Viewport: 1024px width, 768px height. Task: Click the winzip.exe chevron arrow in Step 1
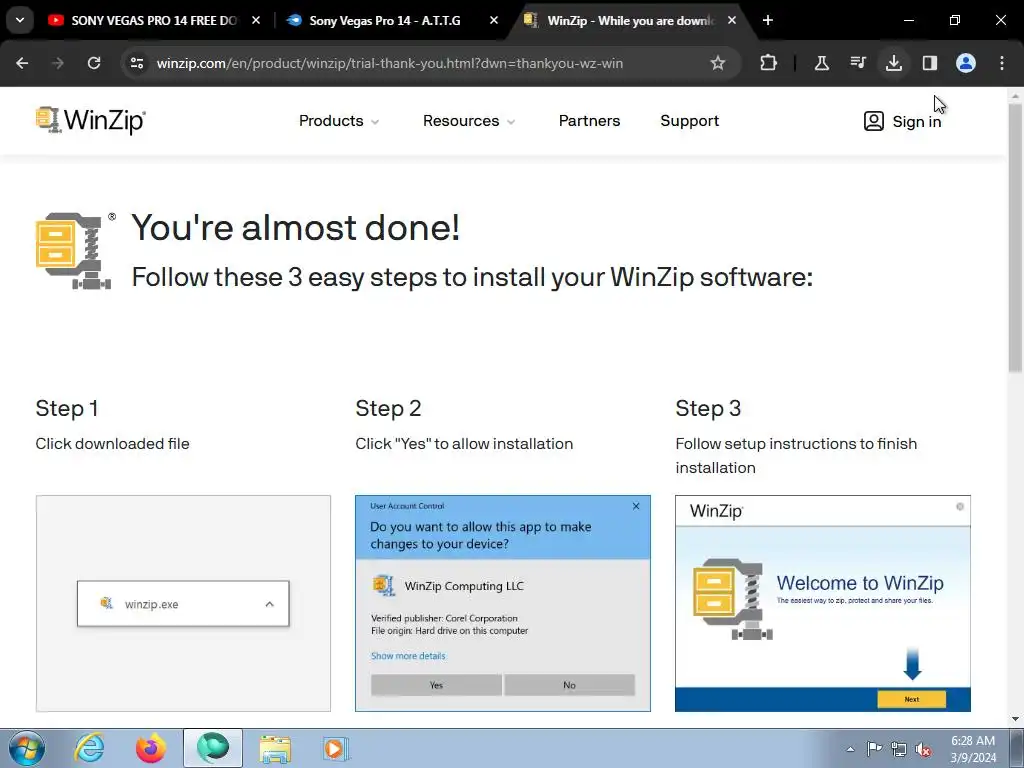tap(270, 604)
